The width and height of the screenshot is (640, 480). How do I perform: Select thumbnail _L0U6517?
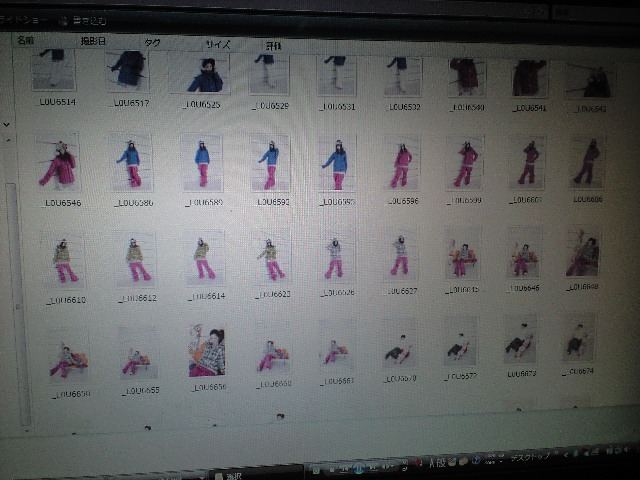pyautogui.click(x=128, y=70)
